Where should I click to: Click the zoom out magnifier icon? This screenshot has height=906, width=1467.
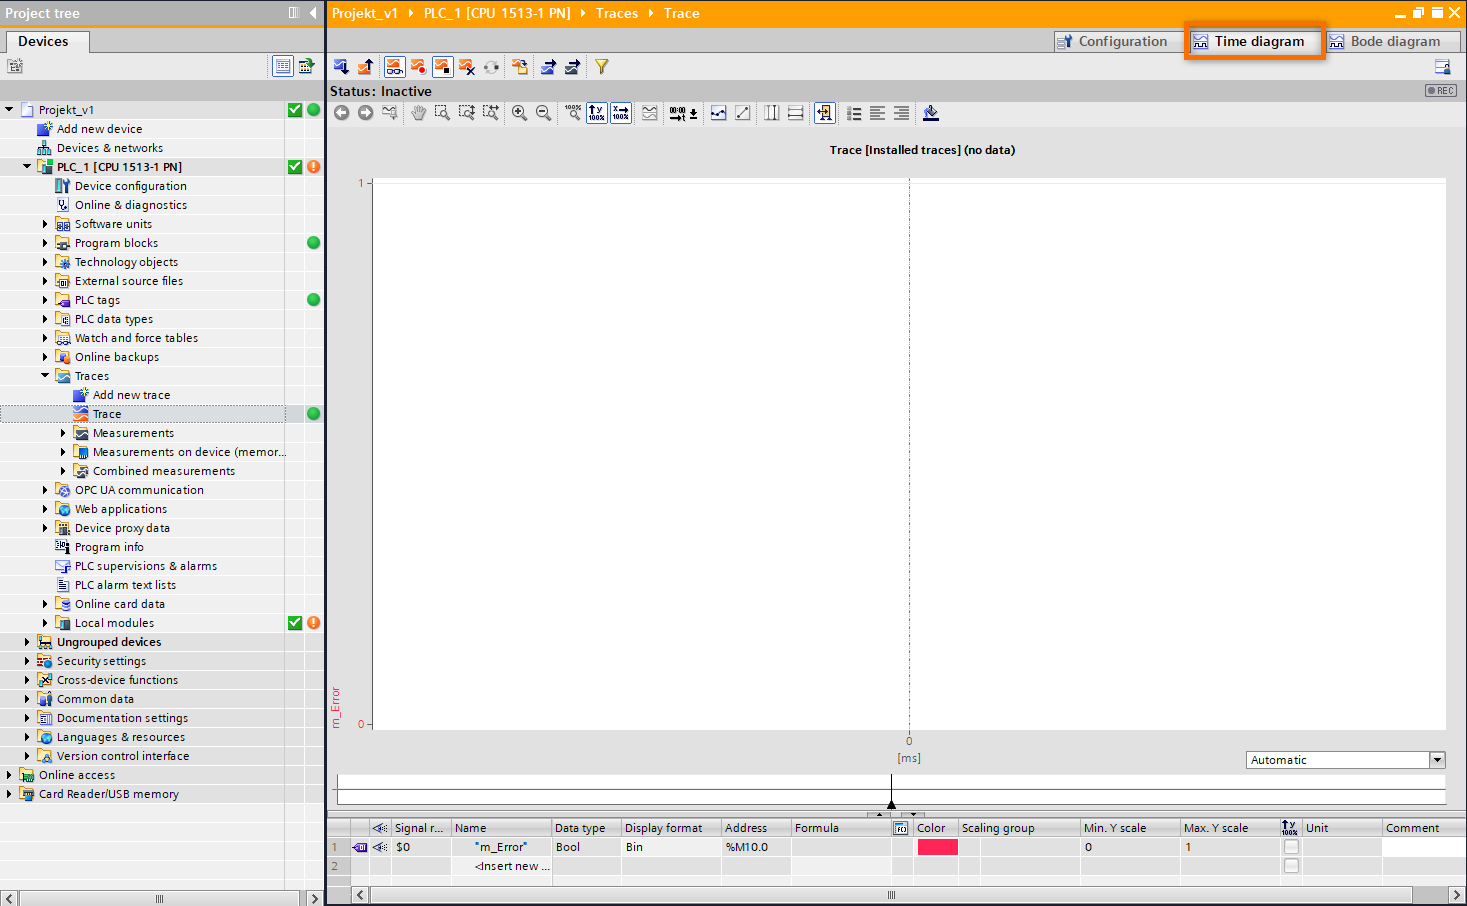coord(543,113)
